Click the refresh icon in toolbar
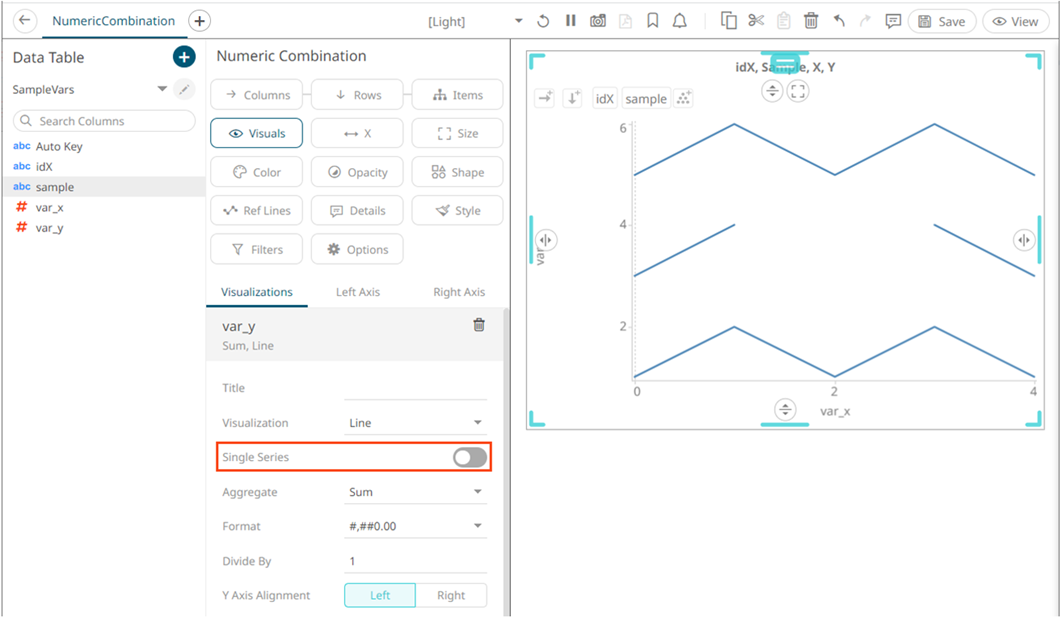Image resolution: width=1062 pixels, height=618 pixels. [543, 21]
